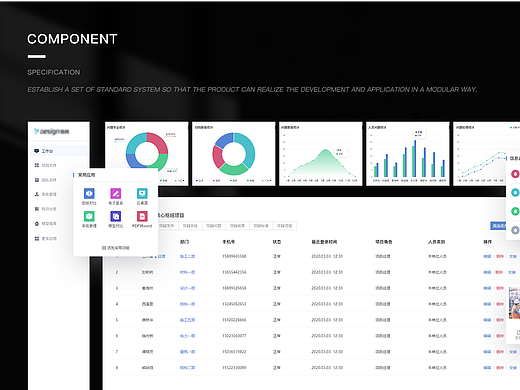Click the third action link in row 1
This screenshot has width=520, height=390.
[513, 256]
